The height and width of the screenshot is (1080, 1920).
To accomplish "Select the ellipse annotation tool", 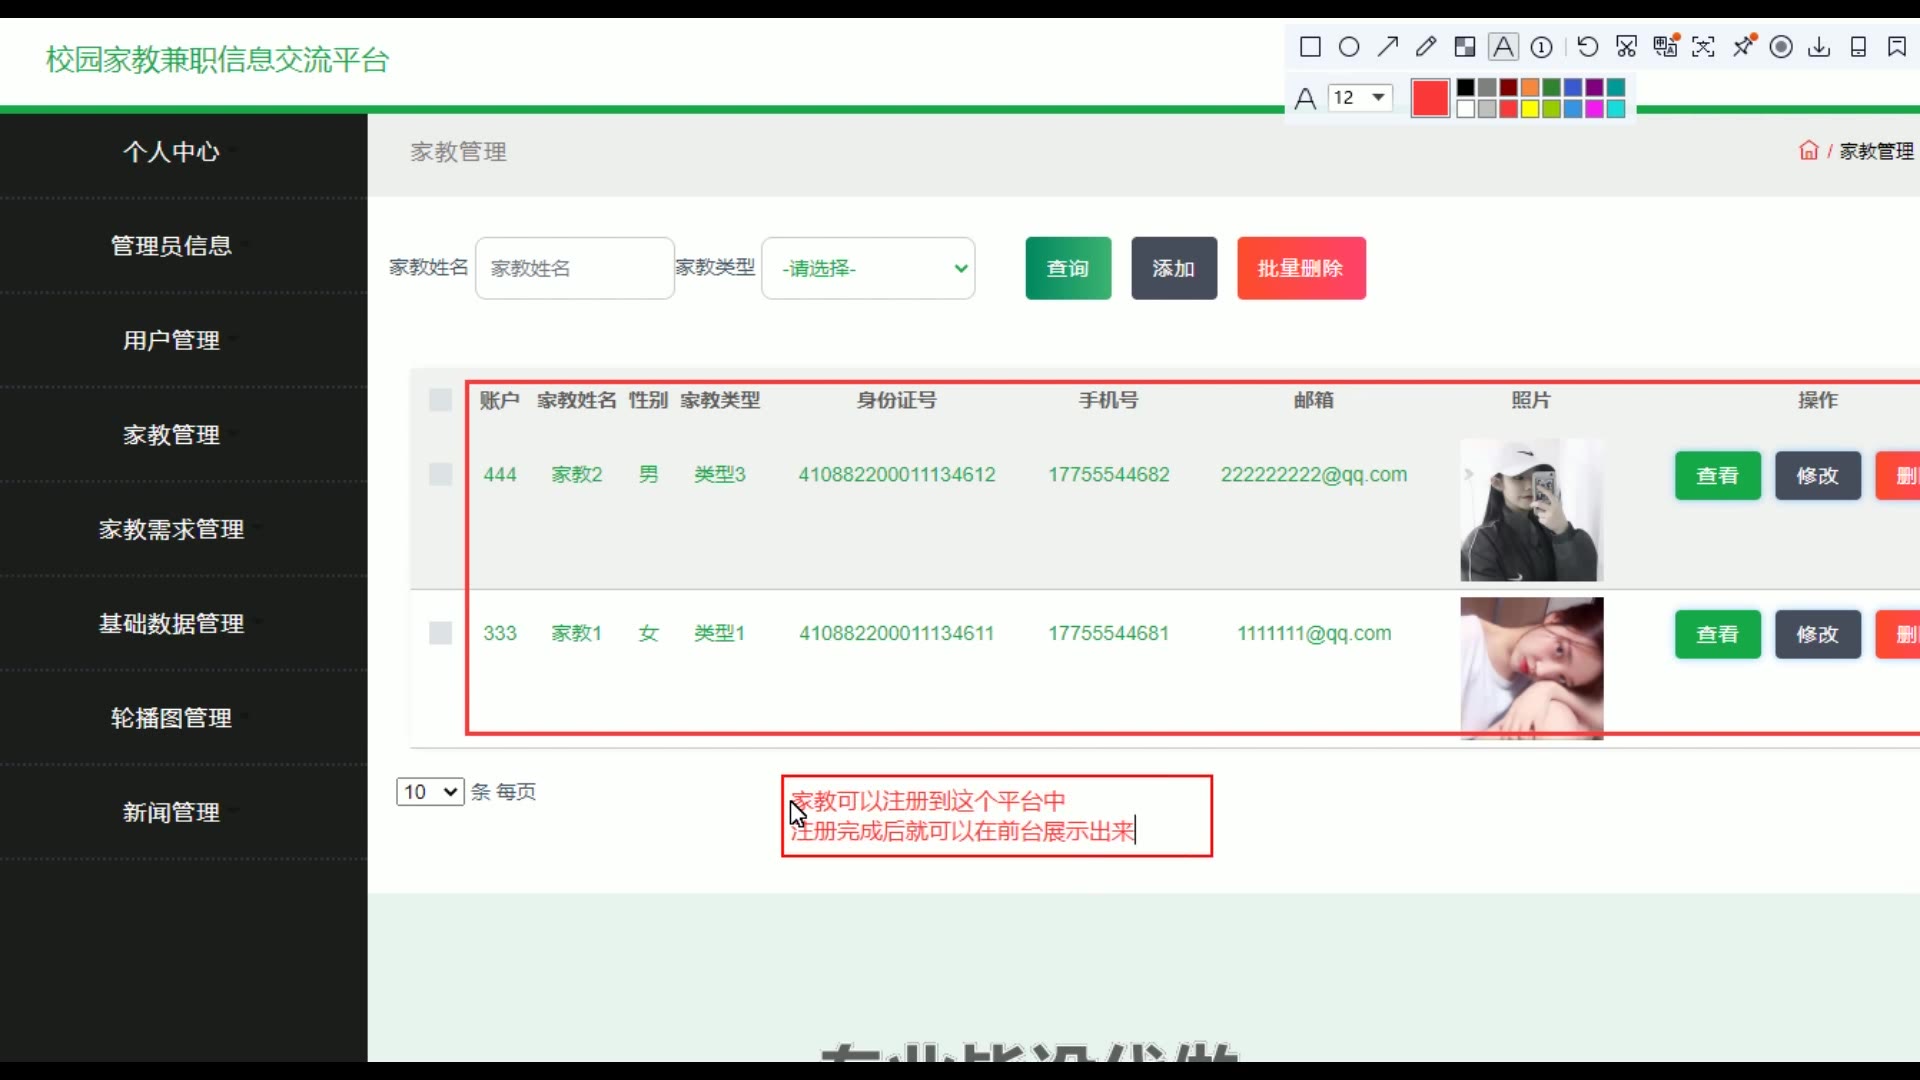I will click(1349, 47).
